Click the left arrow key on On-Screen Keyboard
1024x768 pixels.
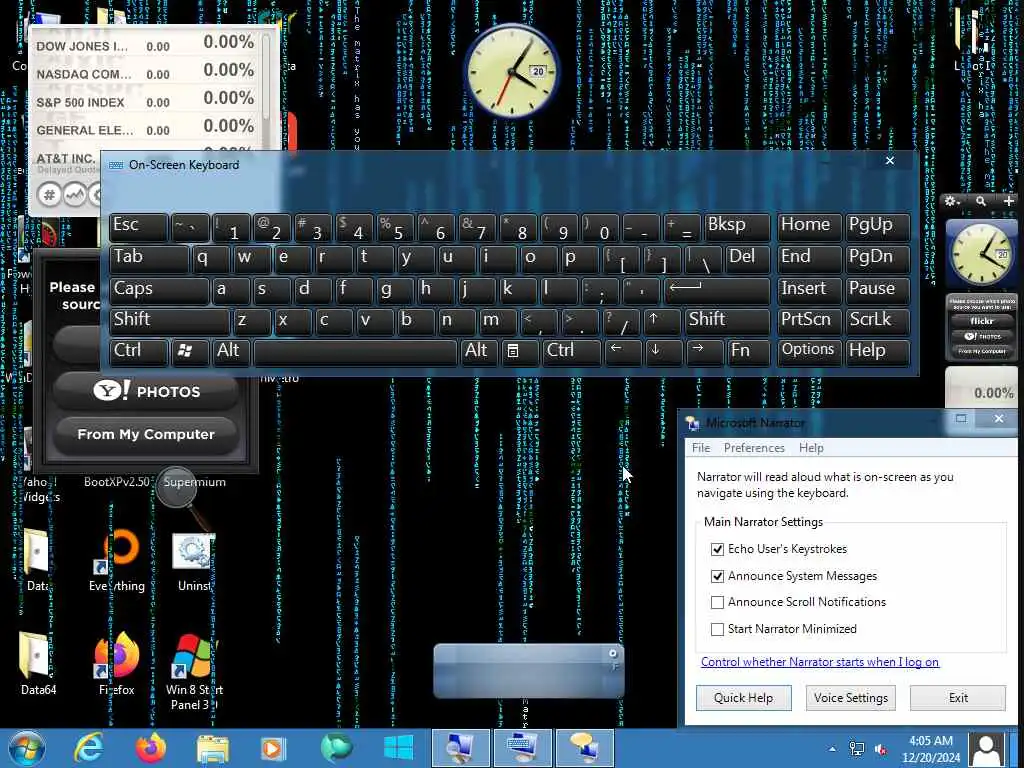tap(622, 351)
